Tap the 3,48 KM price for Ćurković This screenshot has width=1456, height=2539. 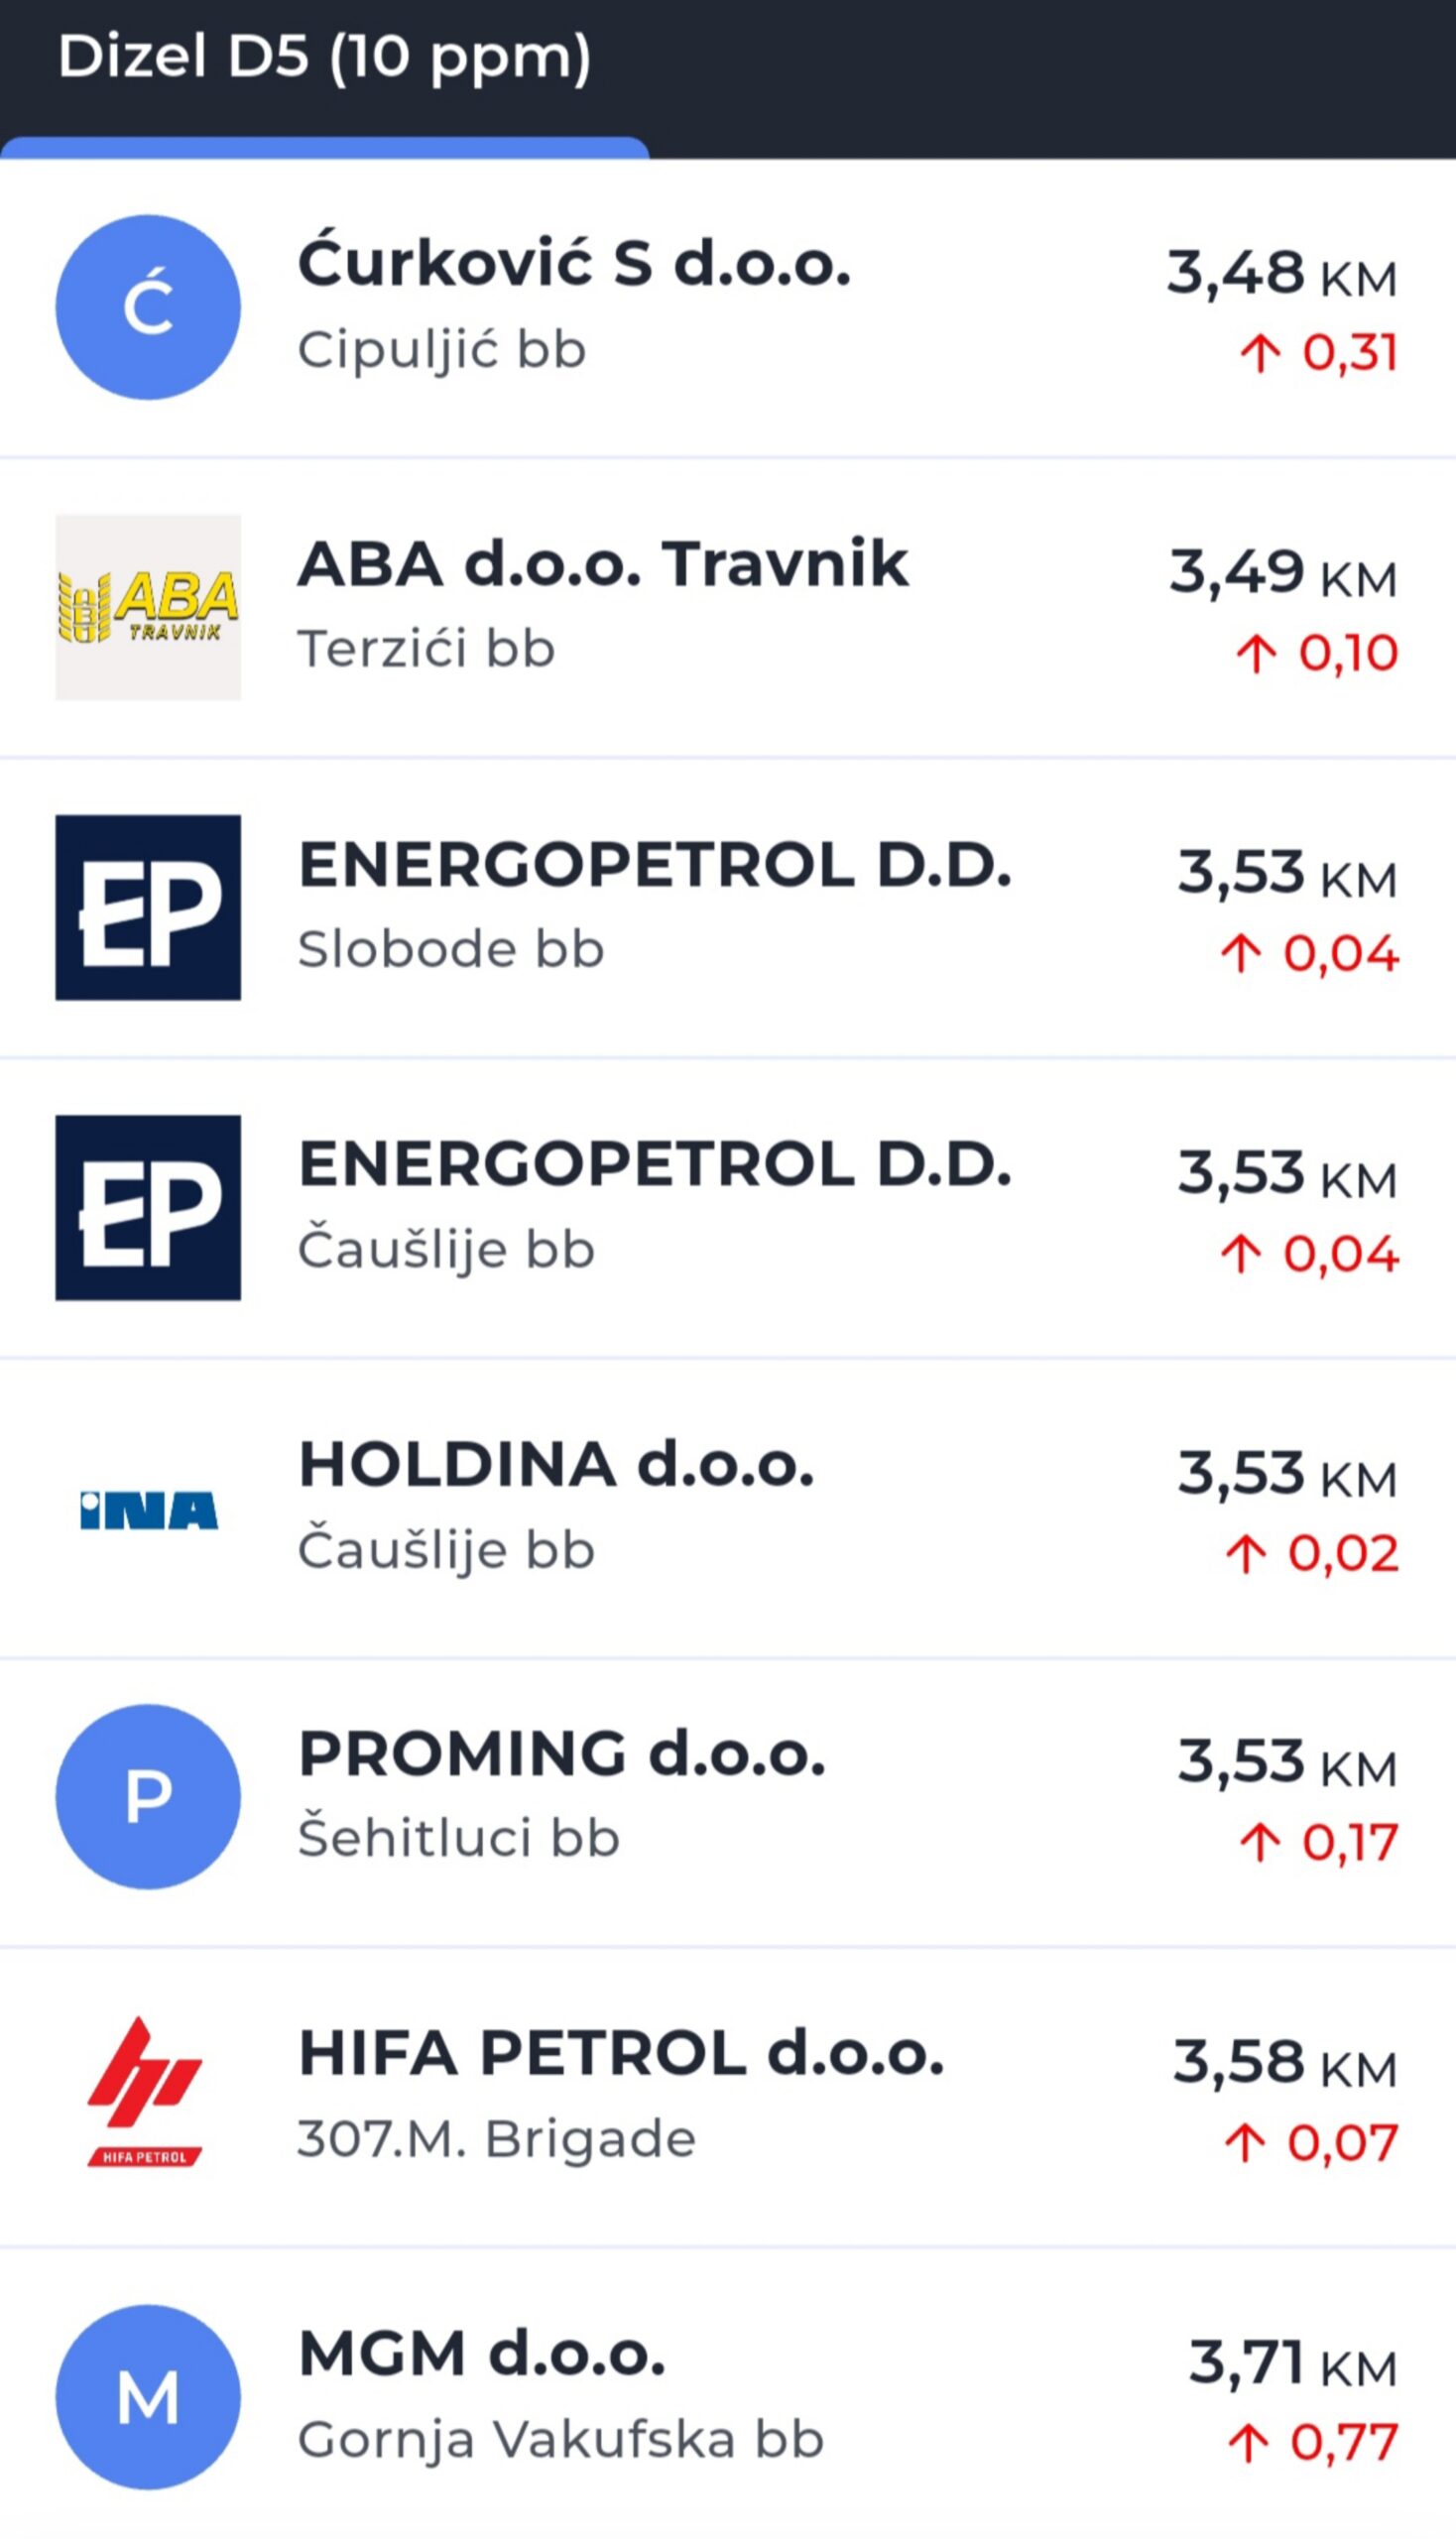coord(1281,273)
